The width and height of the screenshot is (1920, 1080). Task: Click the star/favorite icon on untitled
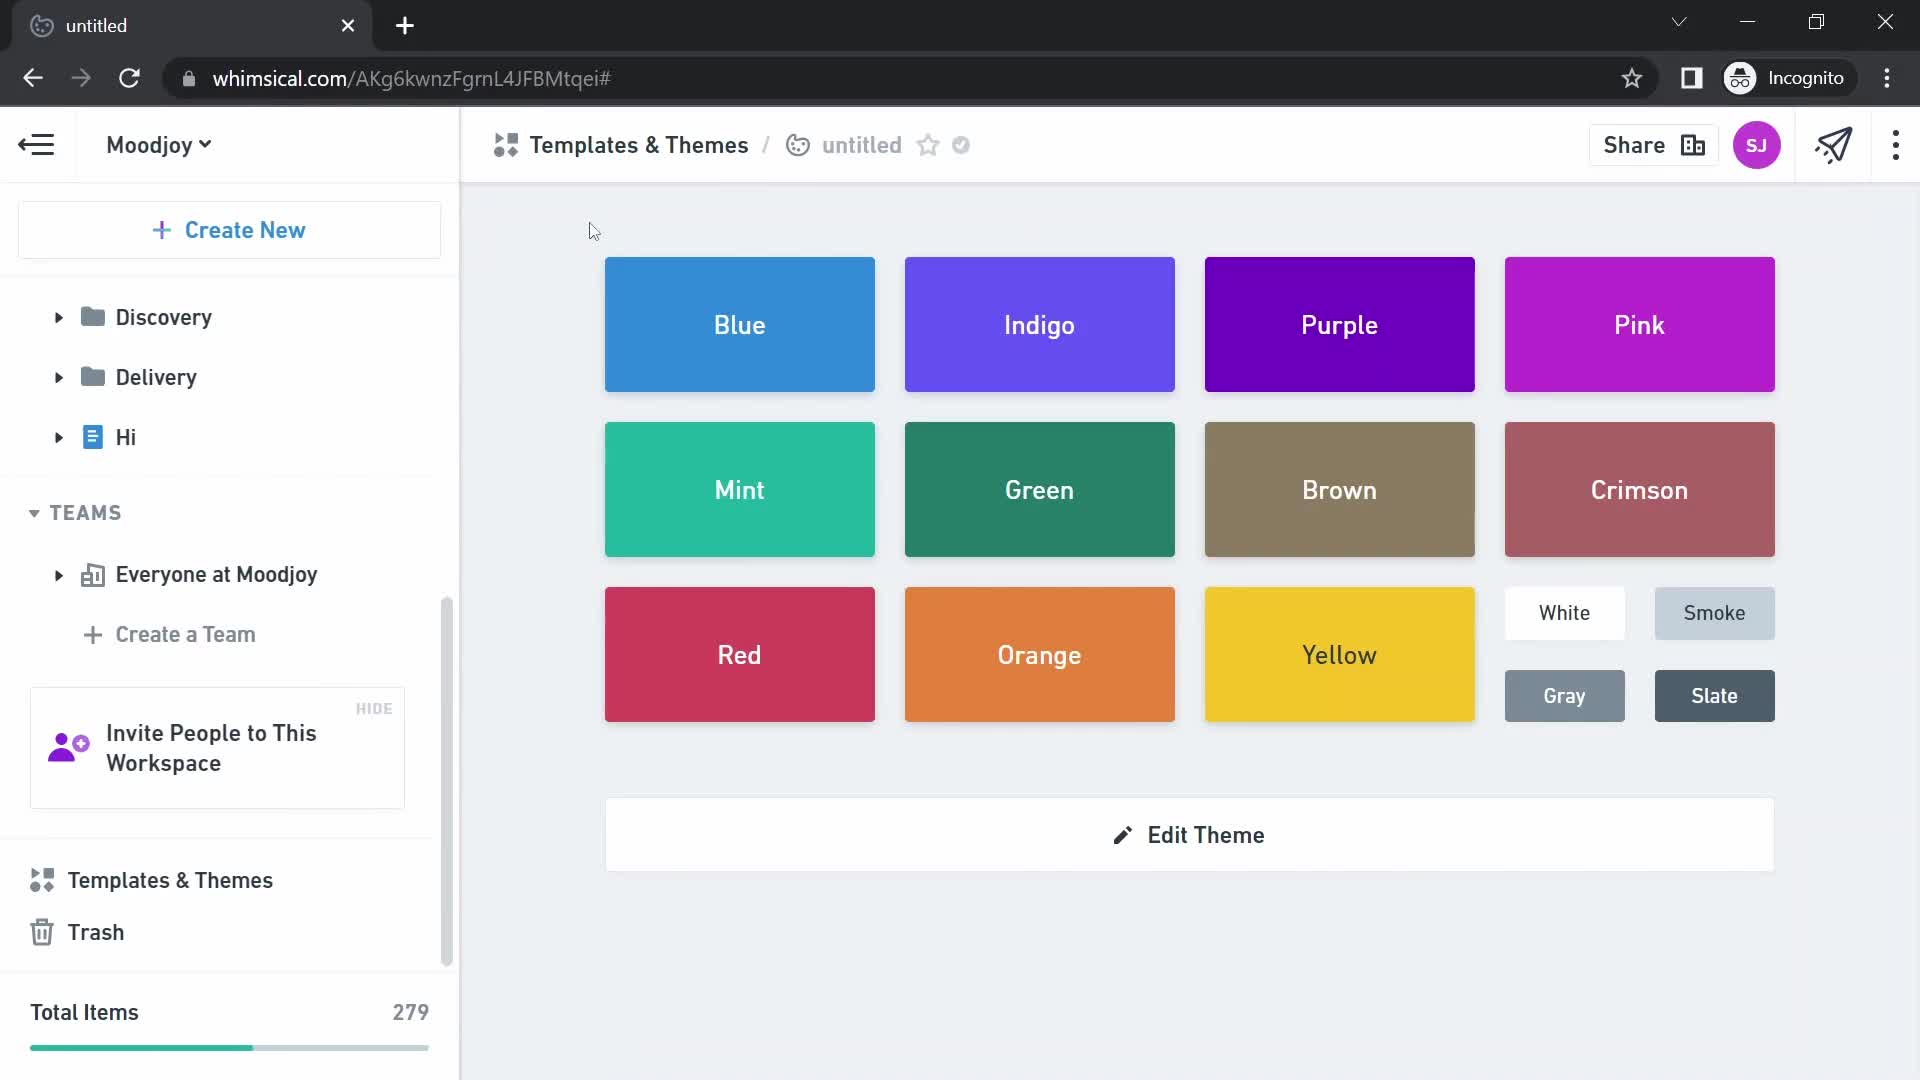coord(928,144)
